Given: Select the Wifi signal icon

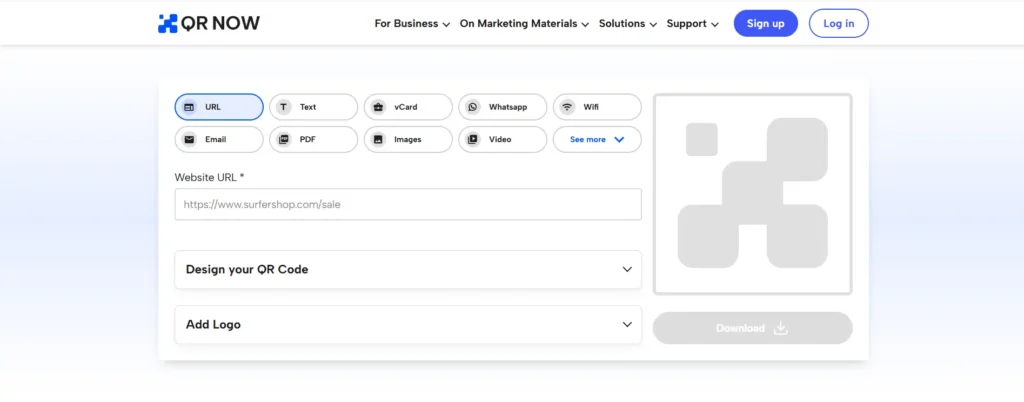Looking at the screenshot, I should (x=567, y=107).
